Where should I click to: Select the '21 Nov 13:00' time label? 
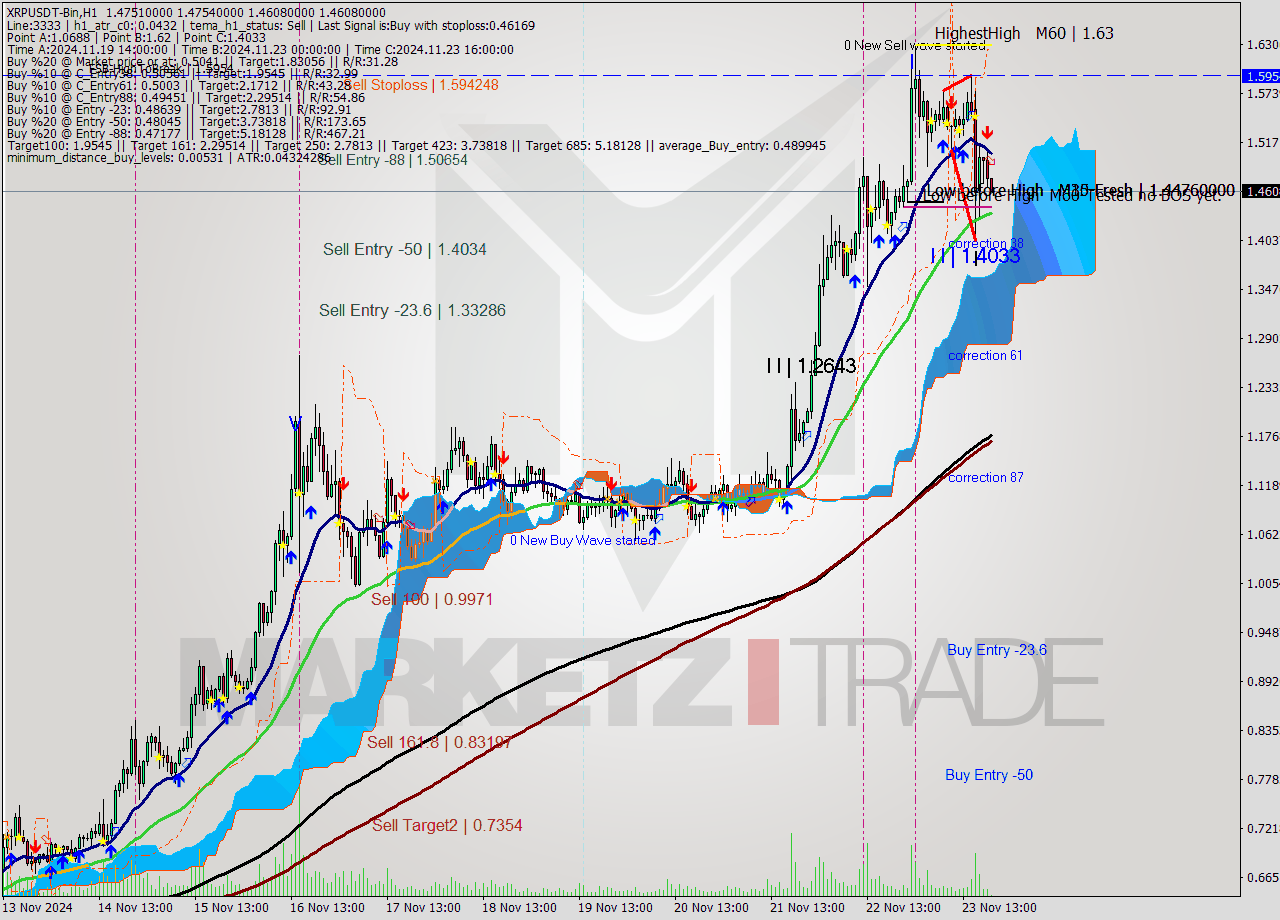[x=807, y=908]
